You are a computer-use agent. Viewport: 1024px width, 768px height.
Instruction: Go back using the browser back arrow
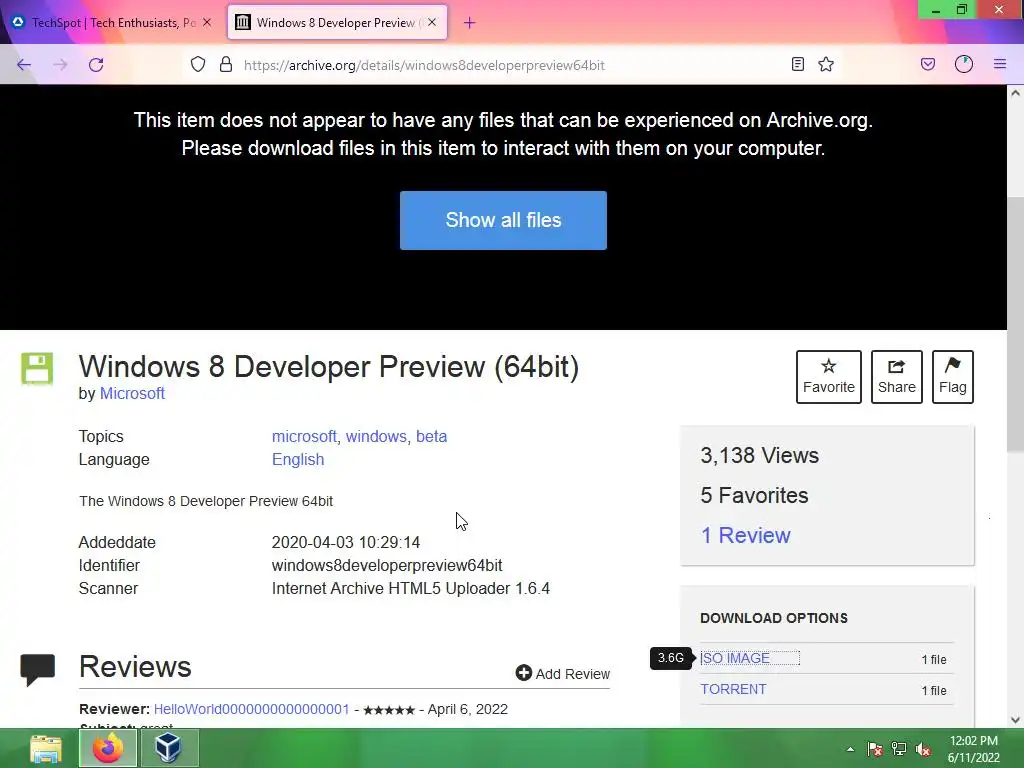pos(24,65)
